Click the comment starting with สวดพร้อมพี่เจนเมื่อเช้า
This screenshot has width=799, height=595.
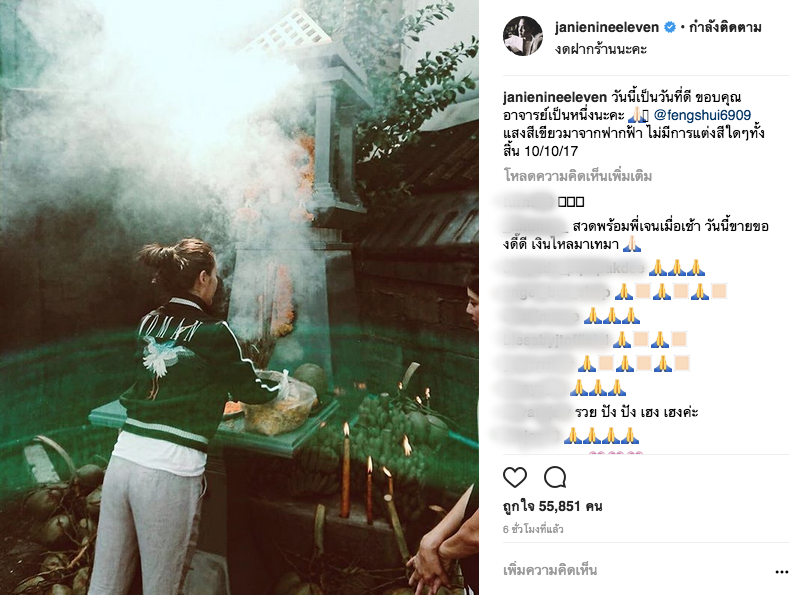(635, 235)
